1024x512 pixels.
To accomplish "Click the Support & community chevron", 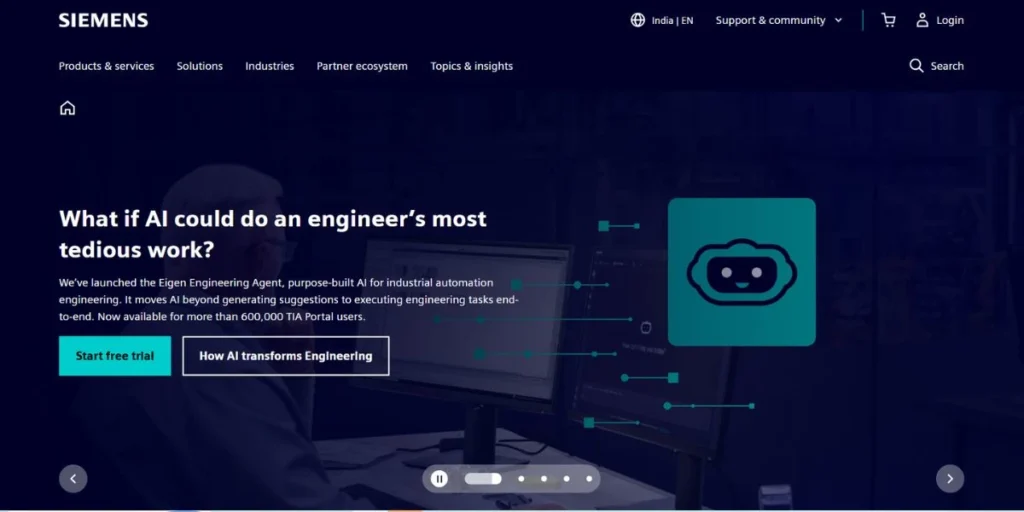I will (x=839, y=21).
